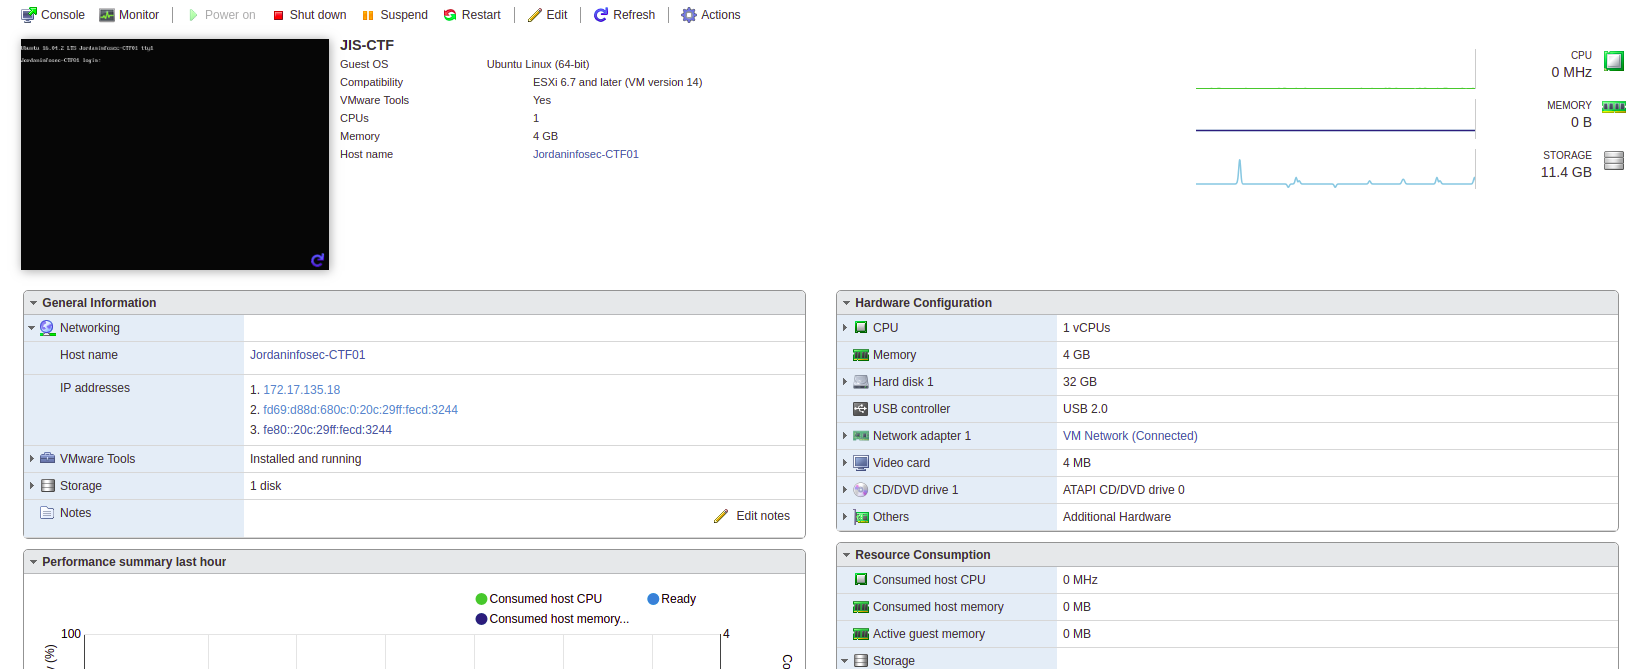Click the storage usage sparkline chart
The height and width of the screenshot is (669, 1639).
[x=1336, y=169]
